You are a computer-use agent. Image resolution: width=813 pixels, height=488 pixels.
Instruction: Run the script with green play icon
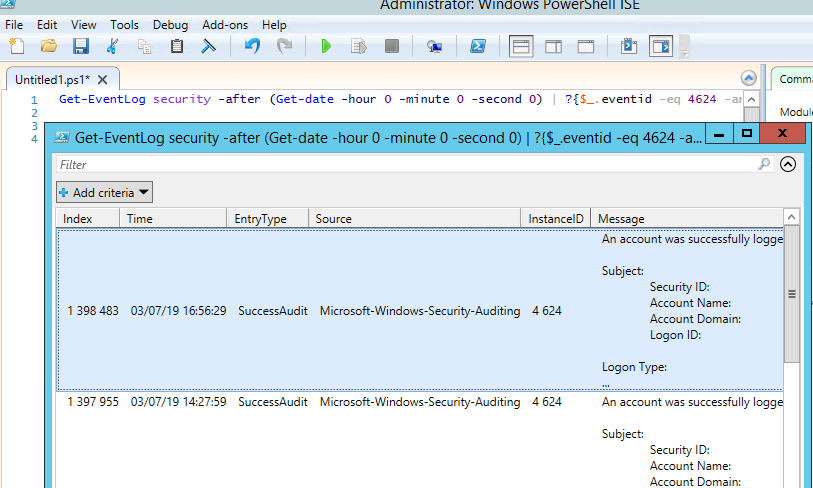pos(326,47)
